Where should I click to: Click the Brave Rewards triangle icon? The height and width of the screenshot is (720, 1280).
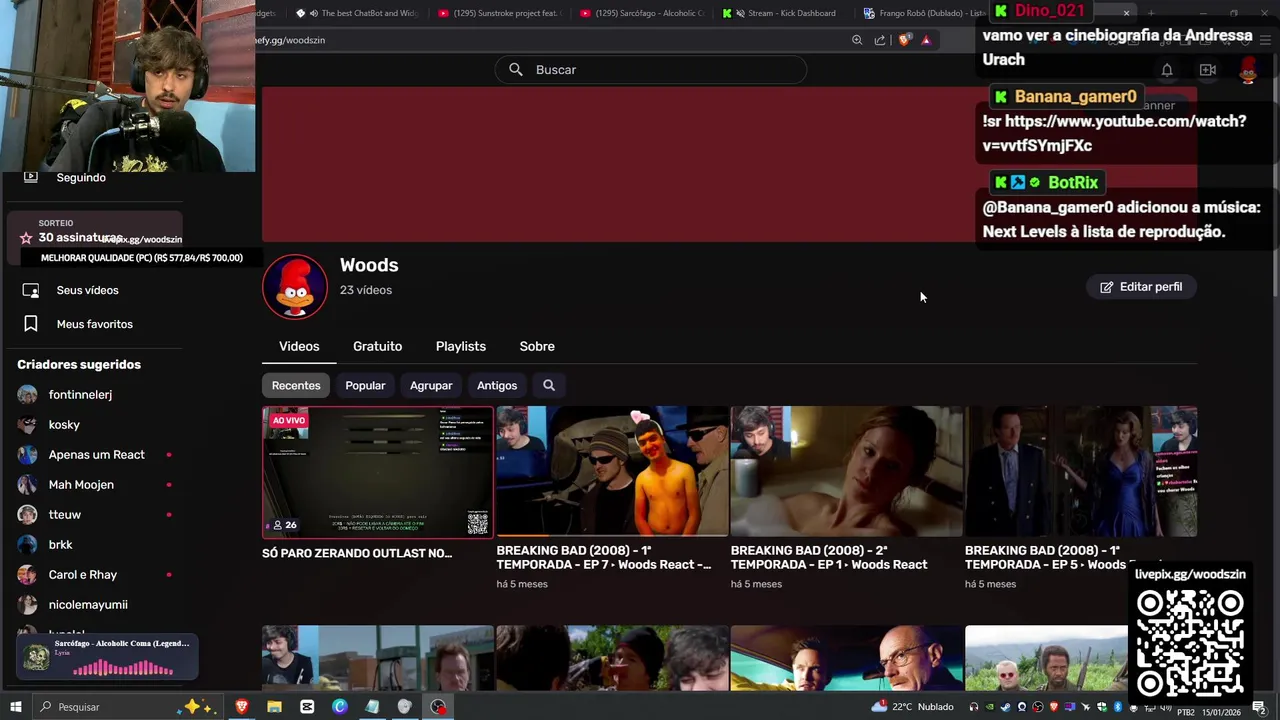(x=926, y=40)
